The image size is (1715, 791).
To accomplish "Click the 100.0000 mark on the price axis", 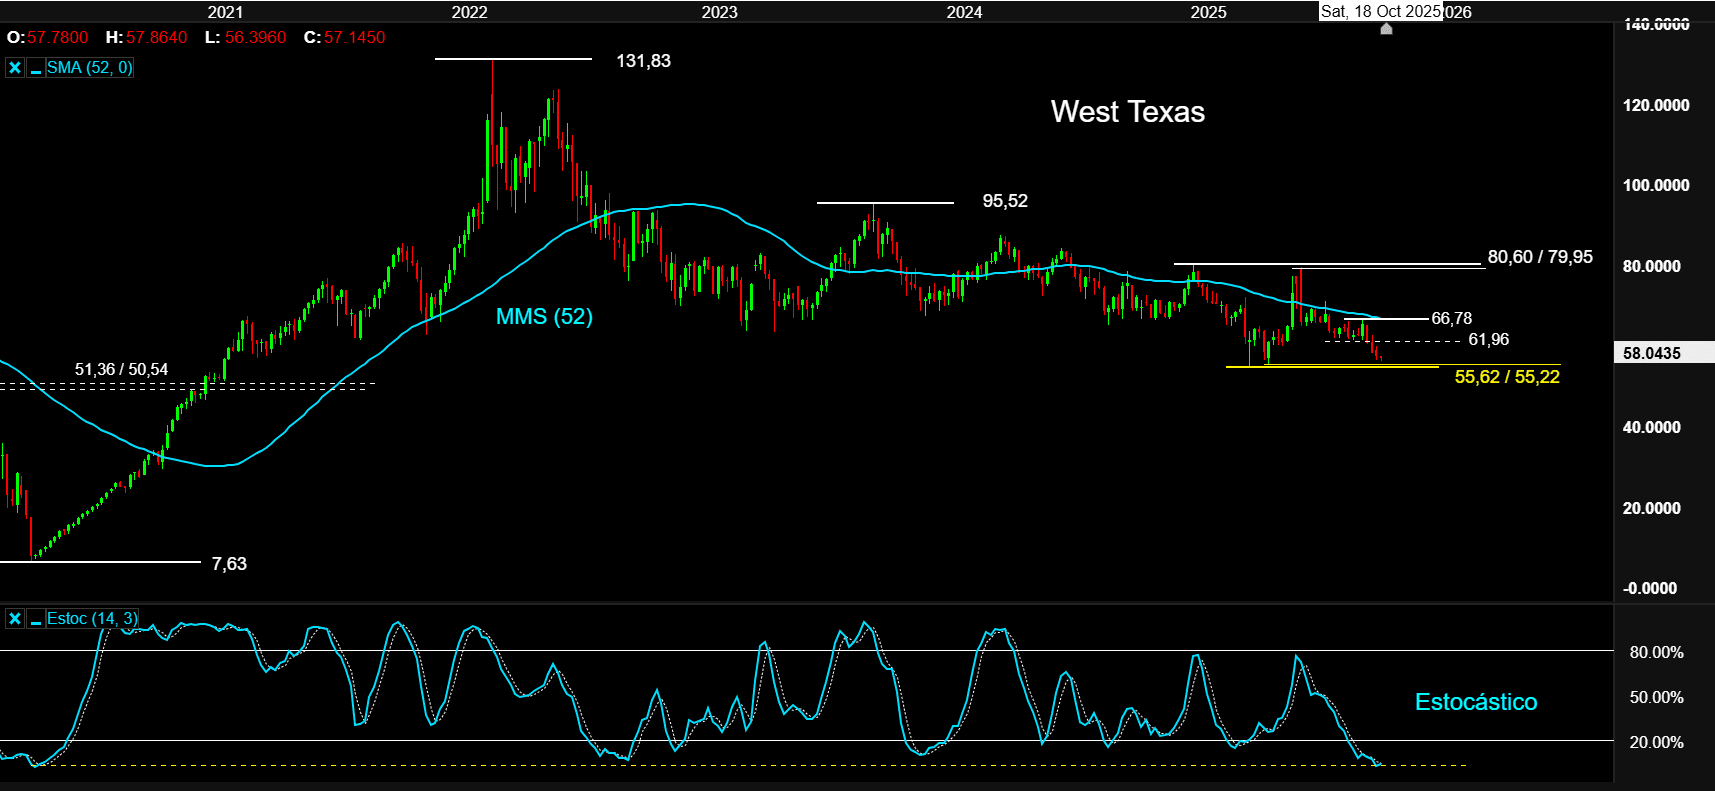I will (1655, 185).
